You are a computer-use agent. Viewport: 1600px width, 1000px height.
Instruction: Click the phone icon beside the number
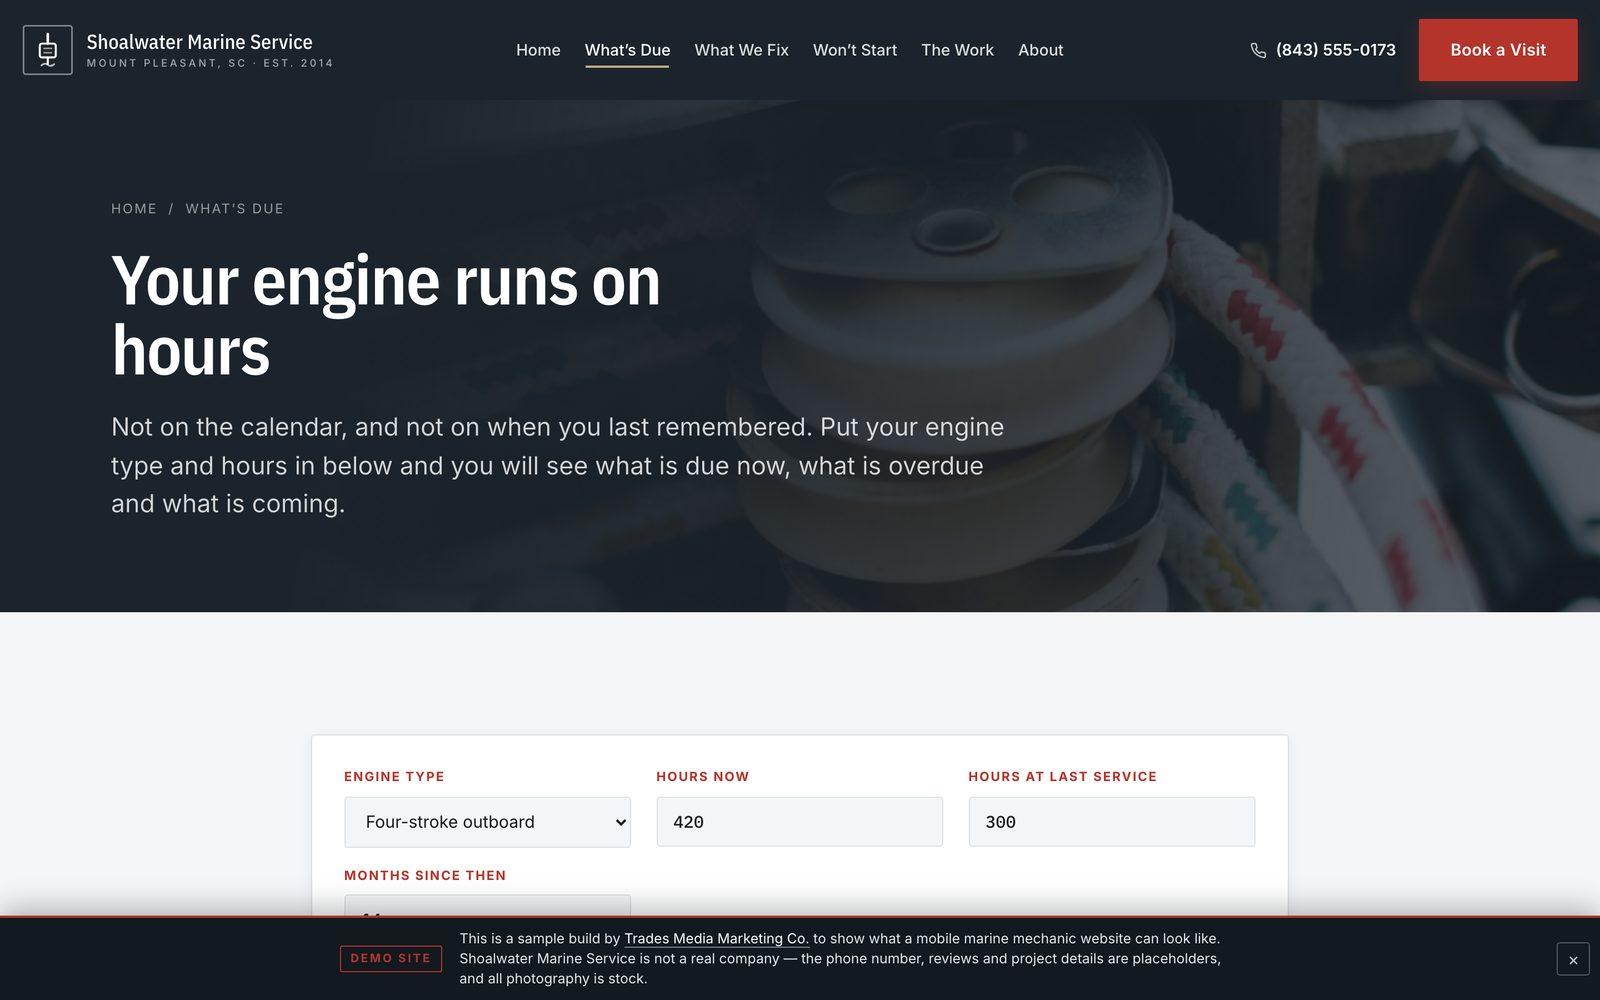(x=1258, y=50)
